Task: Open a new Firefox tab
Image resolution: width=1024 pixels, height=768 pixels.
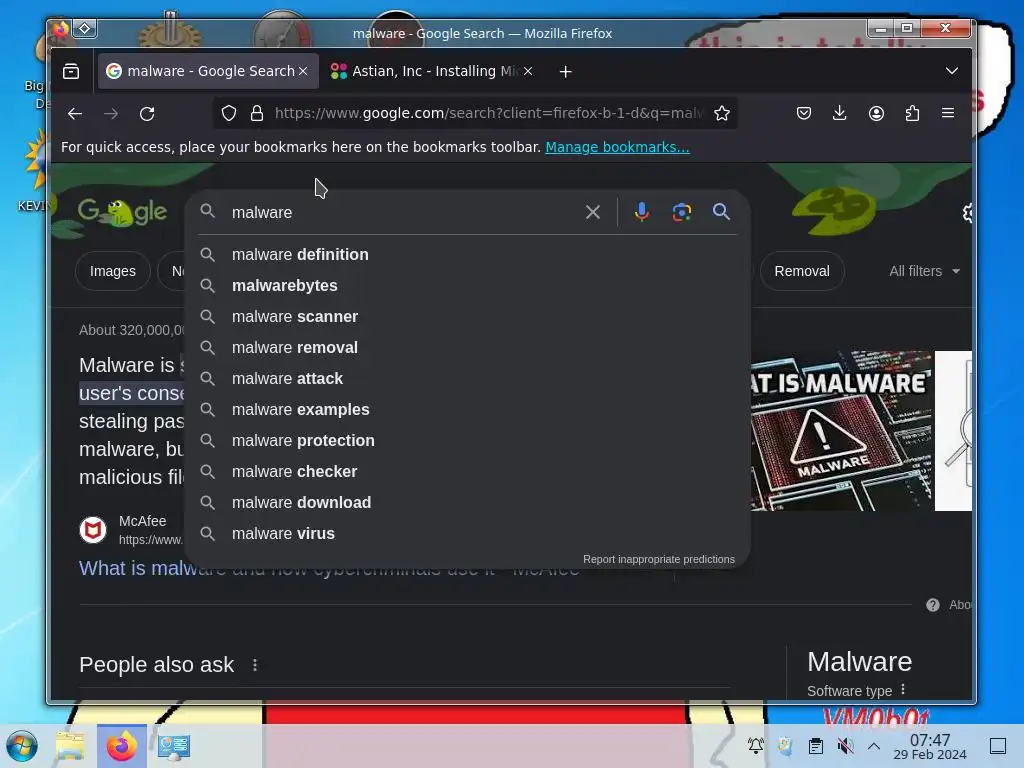Action: click(566, 71)
